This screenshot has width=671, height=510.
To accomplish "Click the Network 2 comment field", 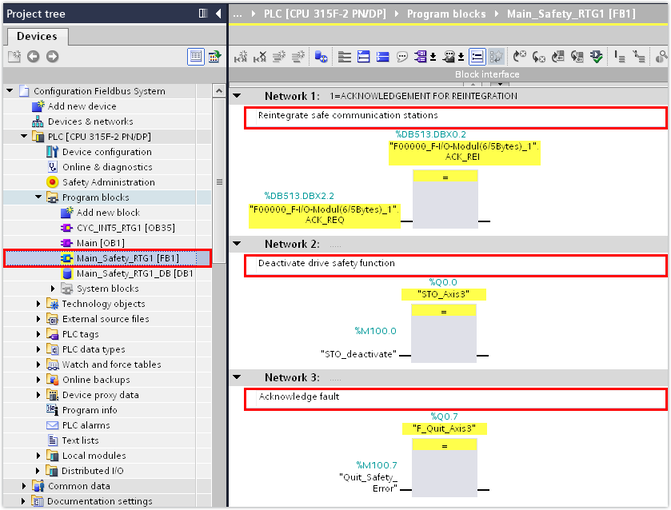I will tap(455, 264).
